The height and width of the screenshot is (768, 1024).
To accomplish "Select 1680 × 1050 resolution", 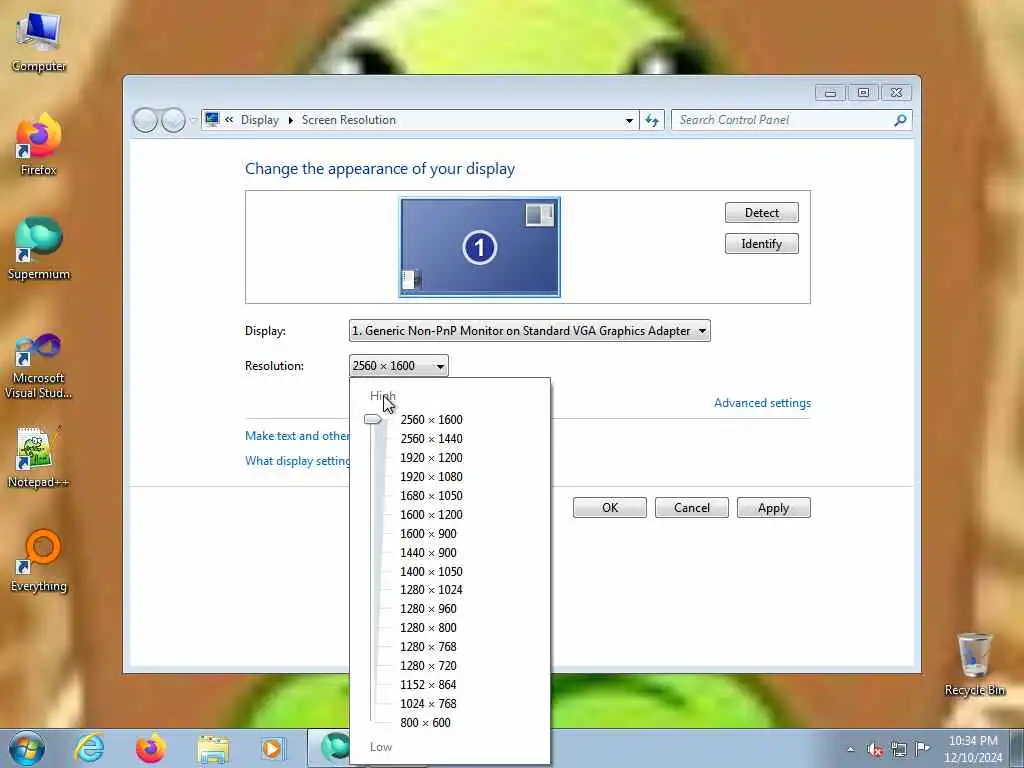I will tap(431, 496).
